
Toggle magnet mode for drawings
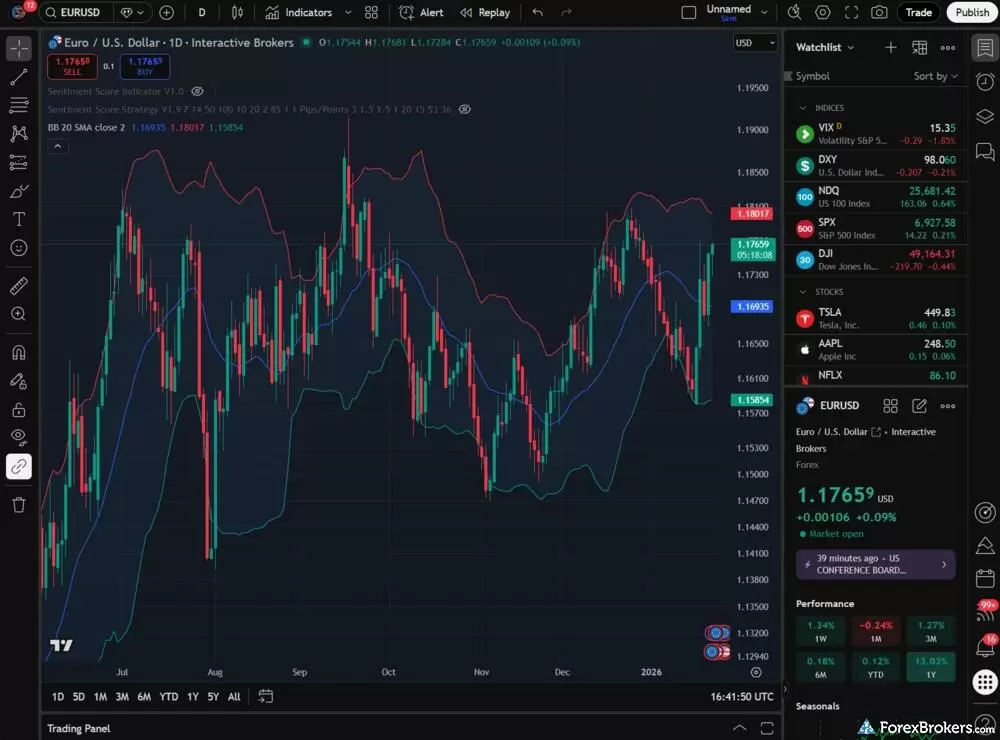(x=19, y=352)
